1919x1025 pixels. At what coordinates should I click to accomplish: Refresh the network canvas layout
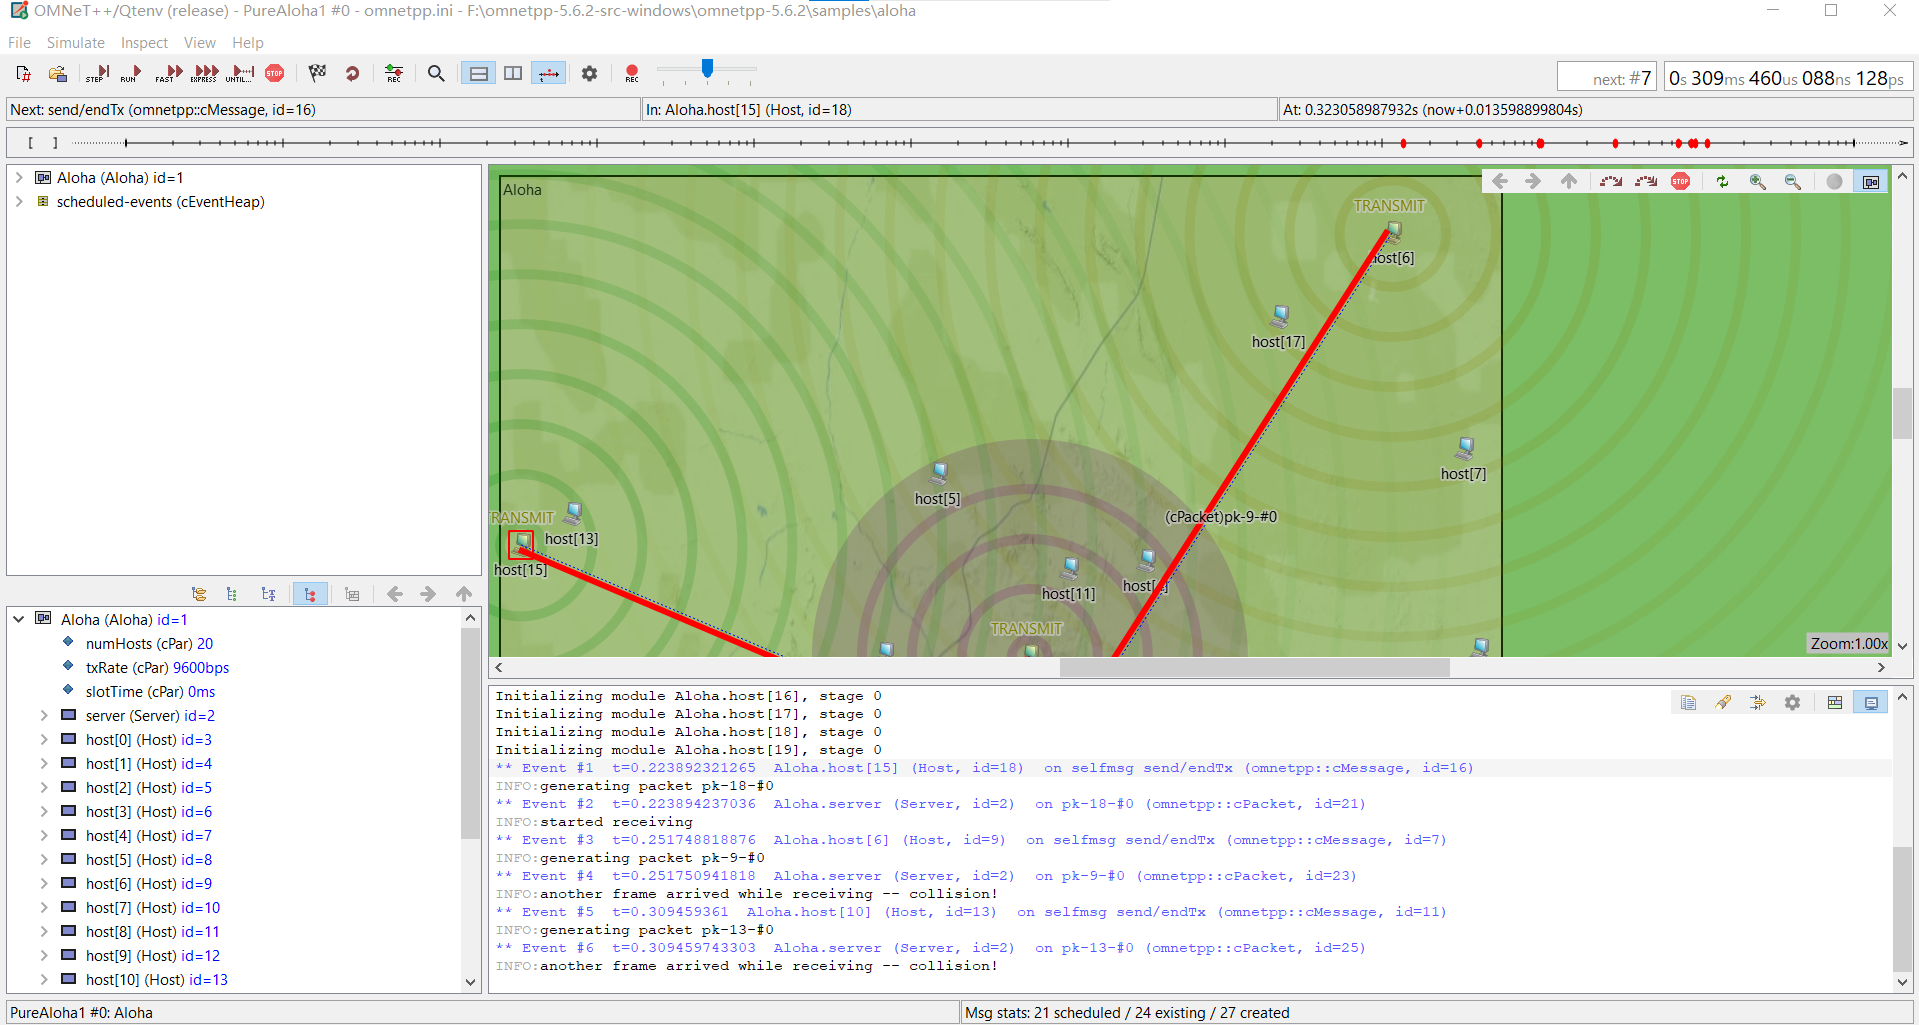(x=1722, y=181)
